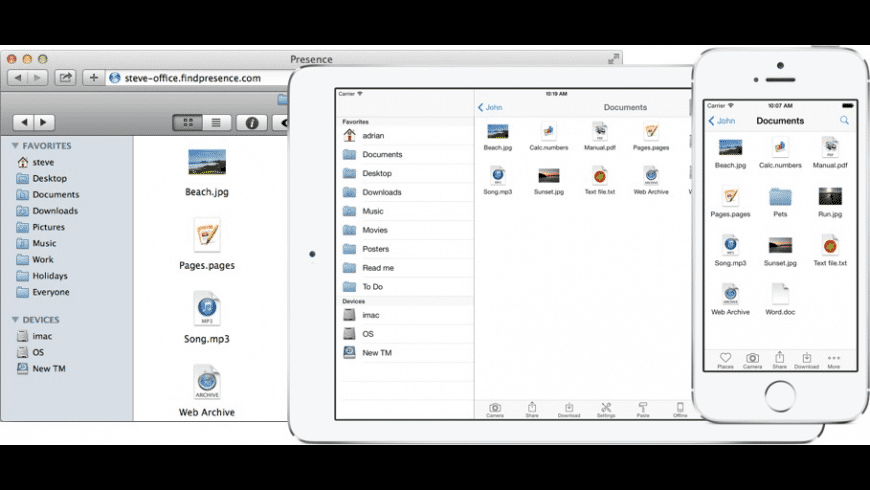Open Calc.numbers on iPad
Screen dimensions: 870x490
point(548,137)
